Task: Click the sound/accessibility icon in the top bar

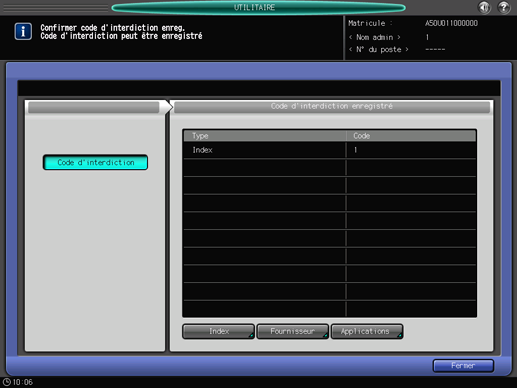Action: point(484,7)
